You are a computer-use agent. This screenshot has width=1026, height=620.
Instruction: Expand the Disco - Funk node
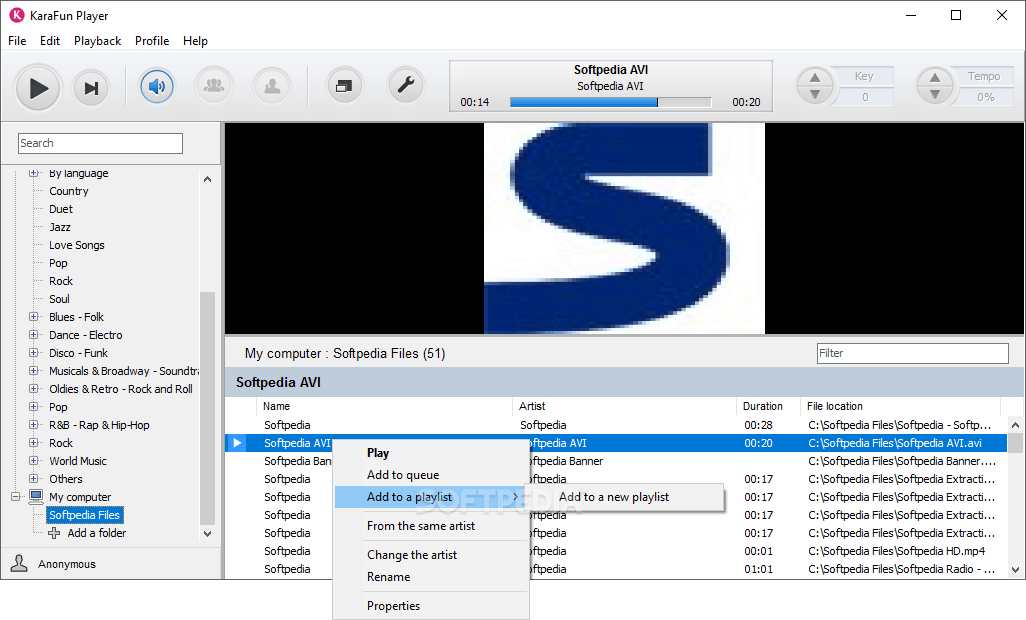[34, 353]
